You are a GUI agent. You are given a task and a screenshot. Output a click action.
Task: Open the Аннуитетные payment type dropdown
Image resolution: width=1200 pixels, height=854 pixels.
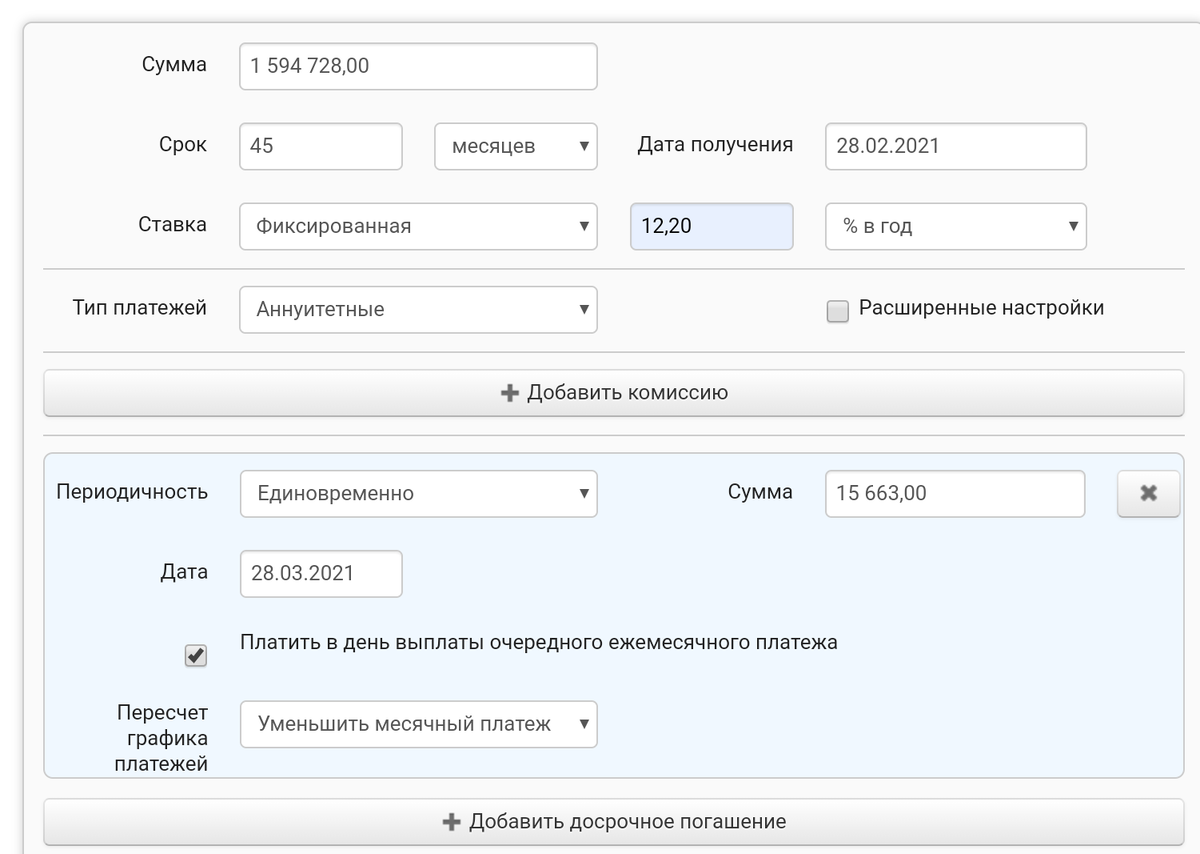point(418,309)
